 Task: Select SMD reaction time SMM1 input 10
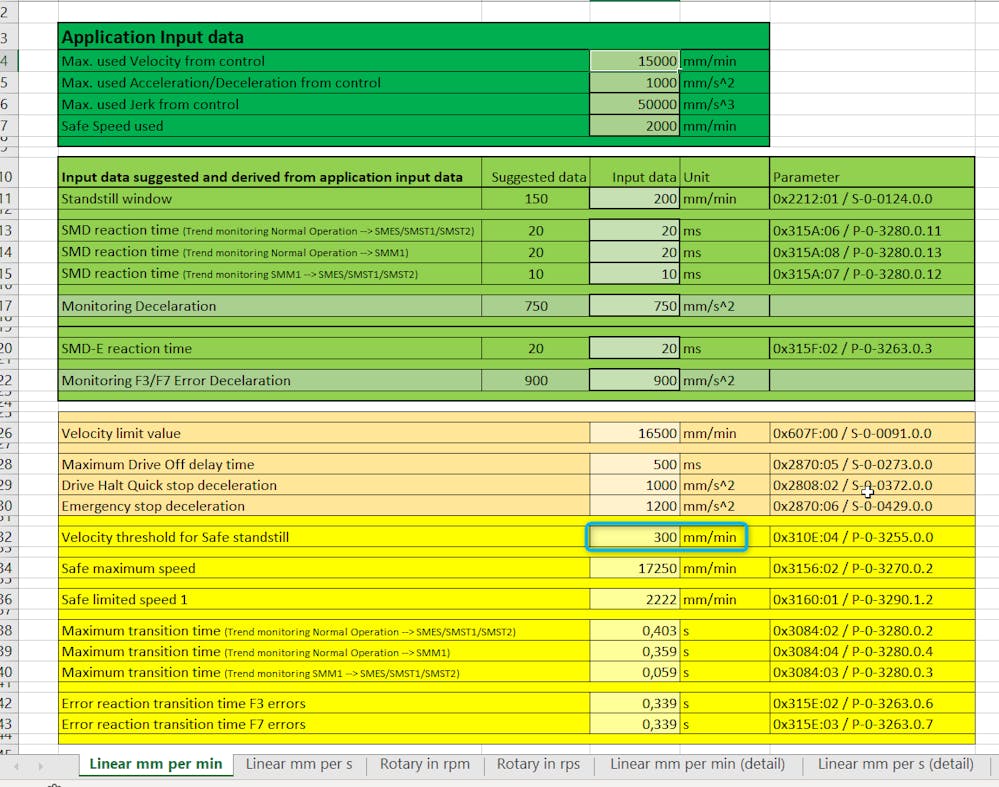coord(635,274)
